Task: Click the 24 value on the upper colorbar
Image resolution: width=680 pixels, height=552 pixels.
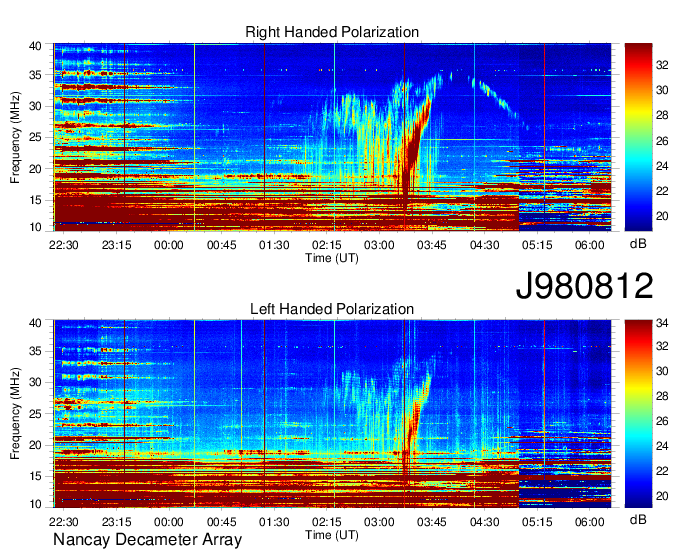Action: pyautogui.click(x=662, y=166)
